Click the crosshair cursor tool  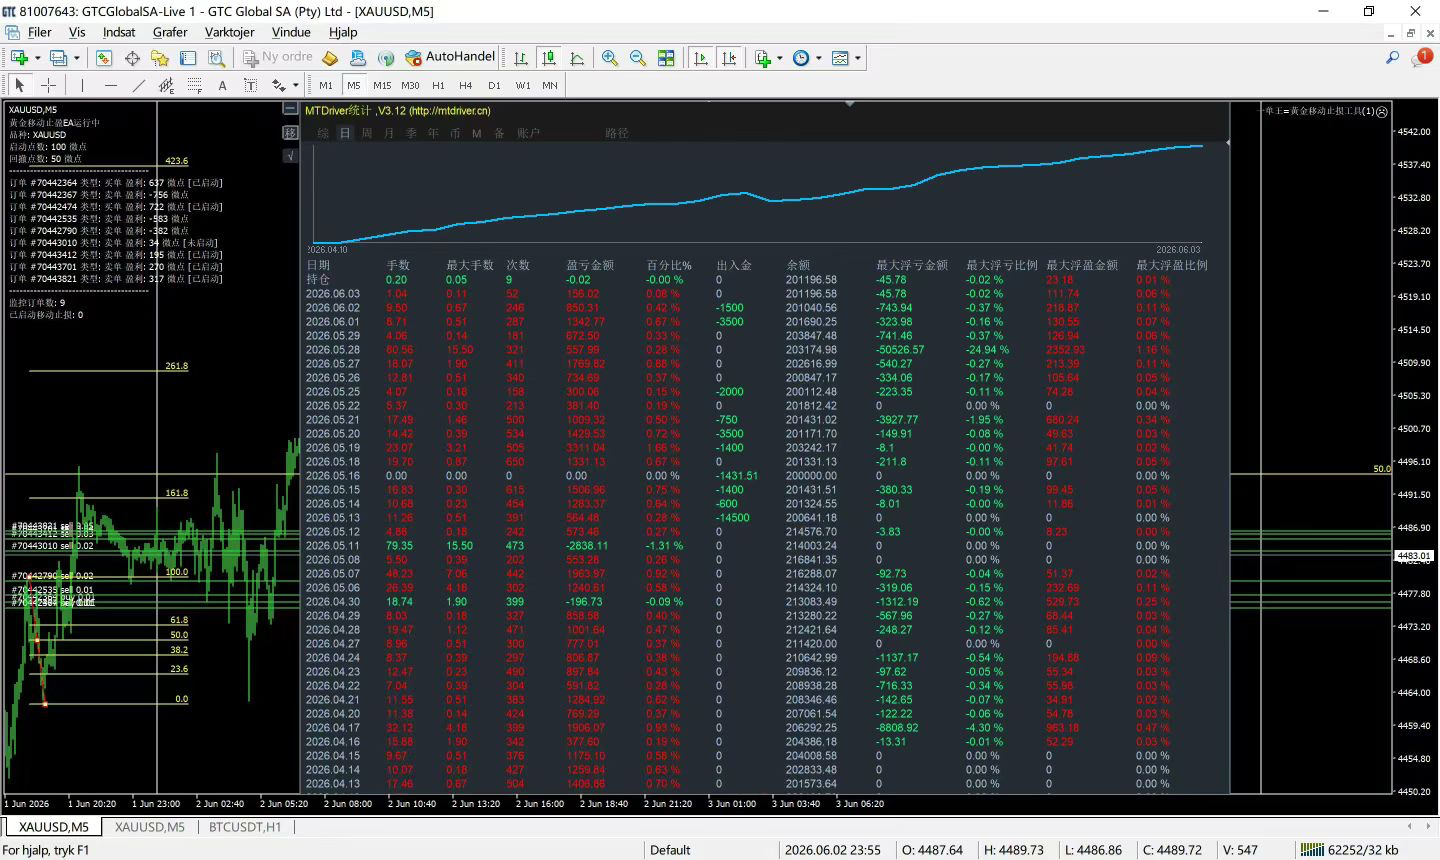pos(47,85)
